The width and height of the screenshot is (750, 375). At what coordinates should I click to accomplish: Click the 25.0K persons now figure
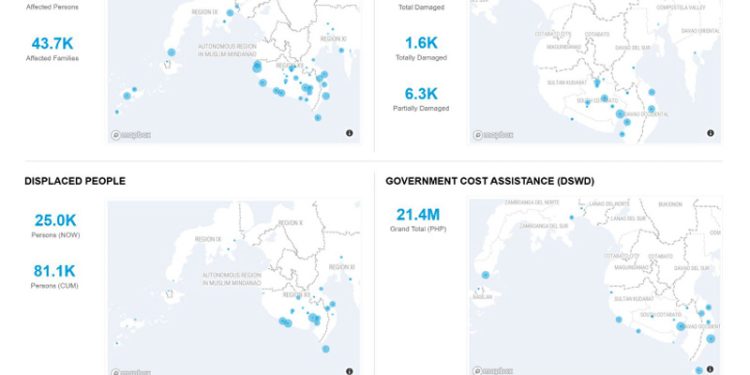(55, 221)
